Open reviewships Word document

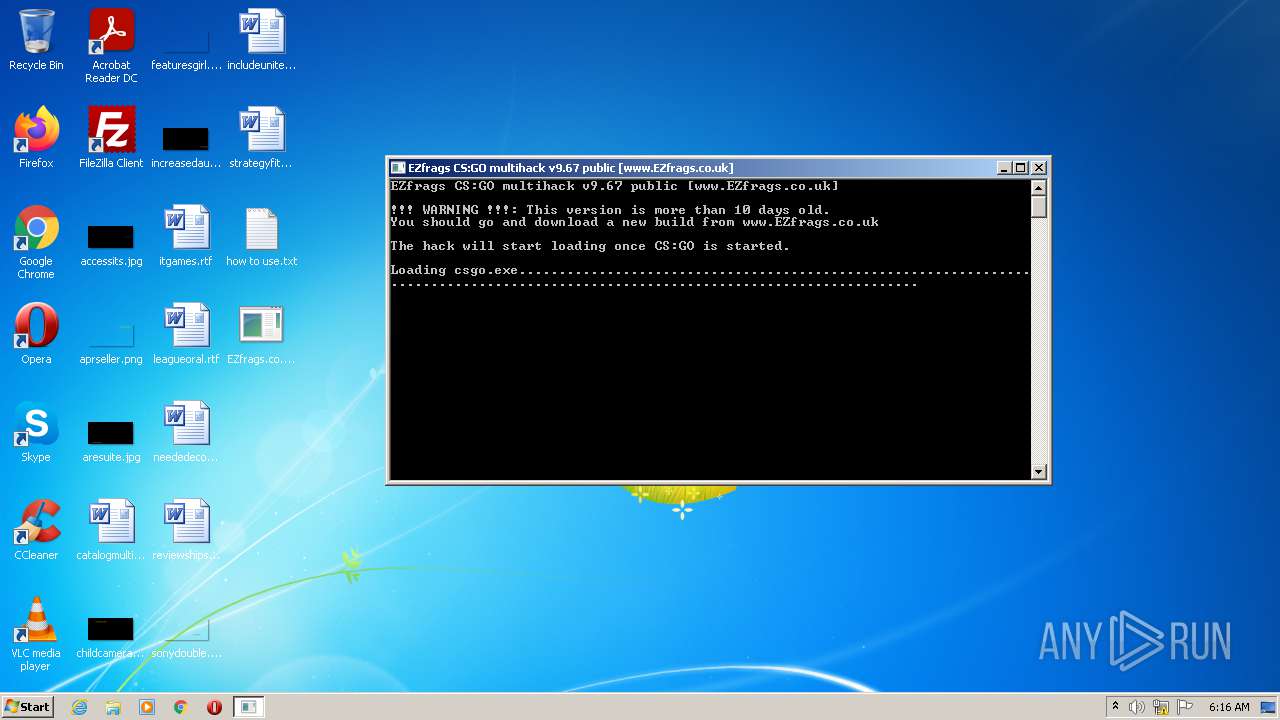186,530
